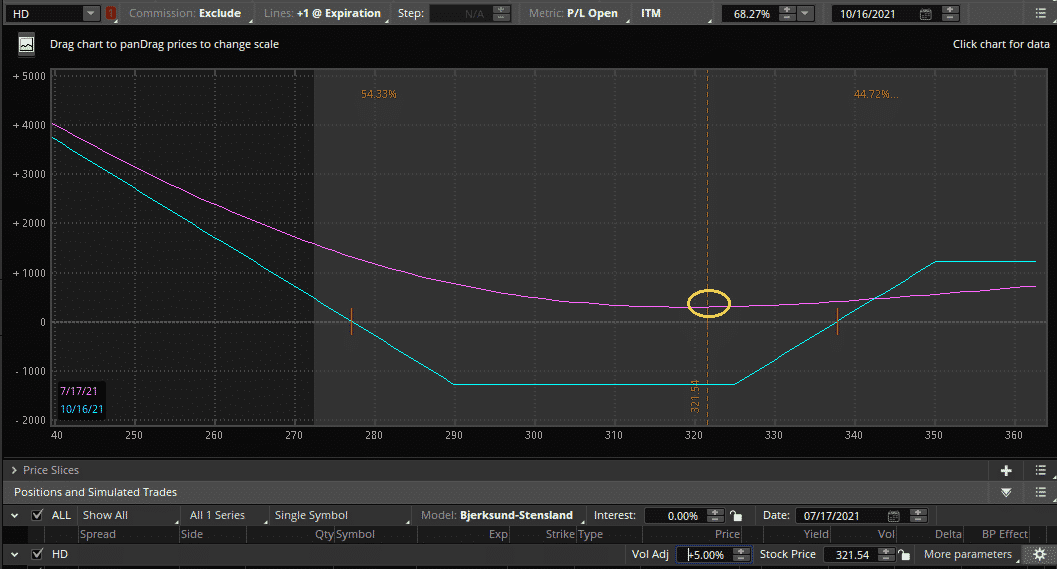
Task: Click the chart image icon beside drag hint
Action: [26, 45]
